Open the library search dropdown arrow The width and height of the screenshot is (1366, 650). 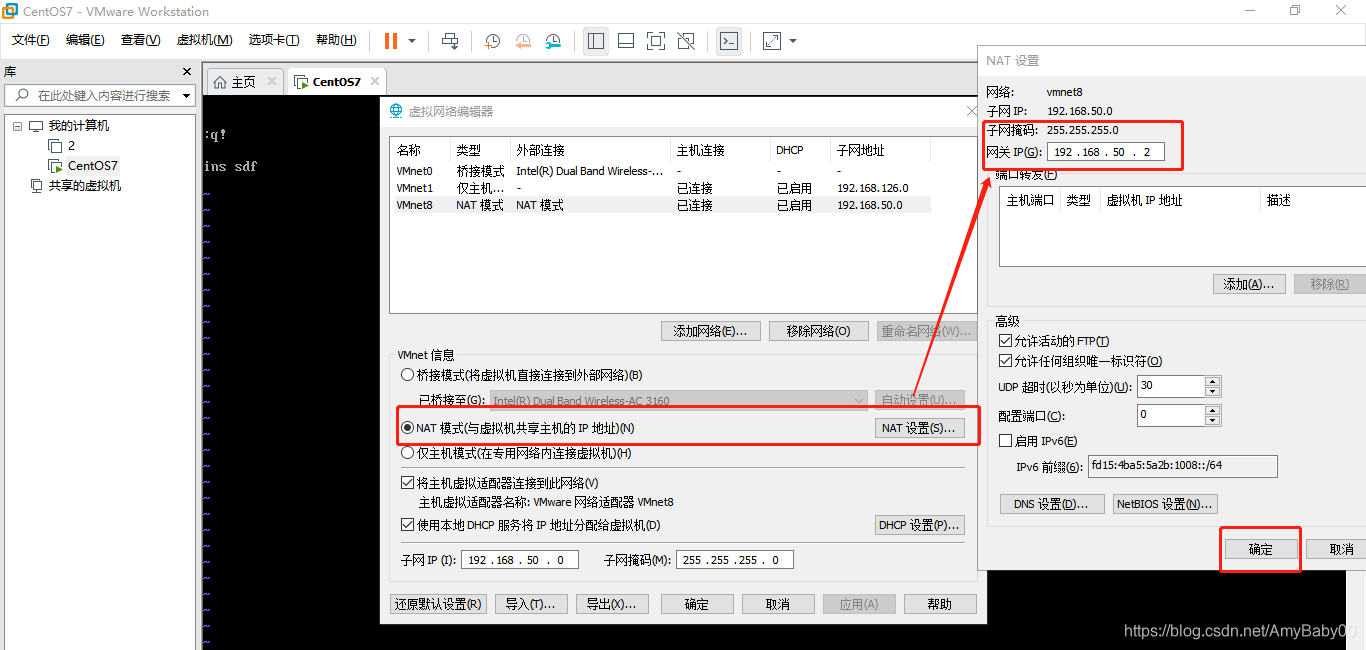(x=187, y=96)
